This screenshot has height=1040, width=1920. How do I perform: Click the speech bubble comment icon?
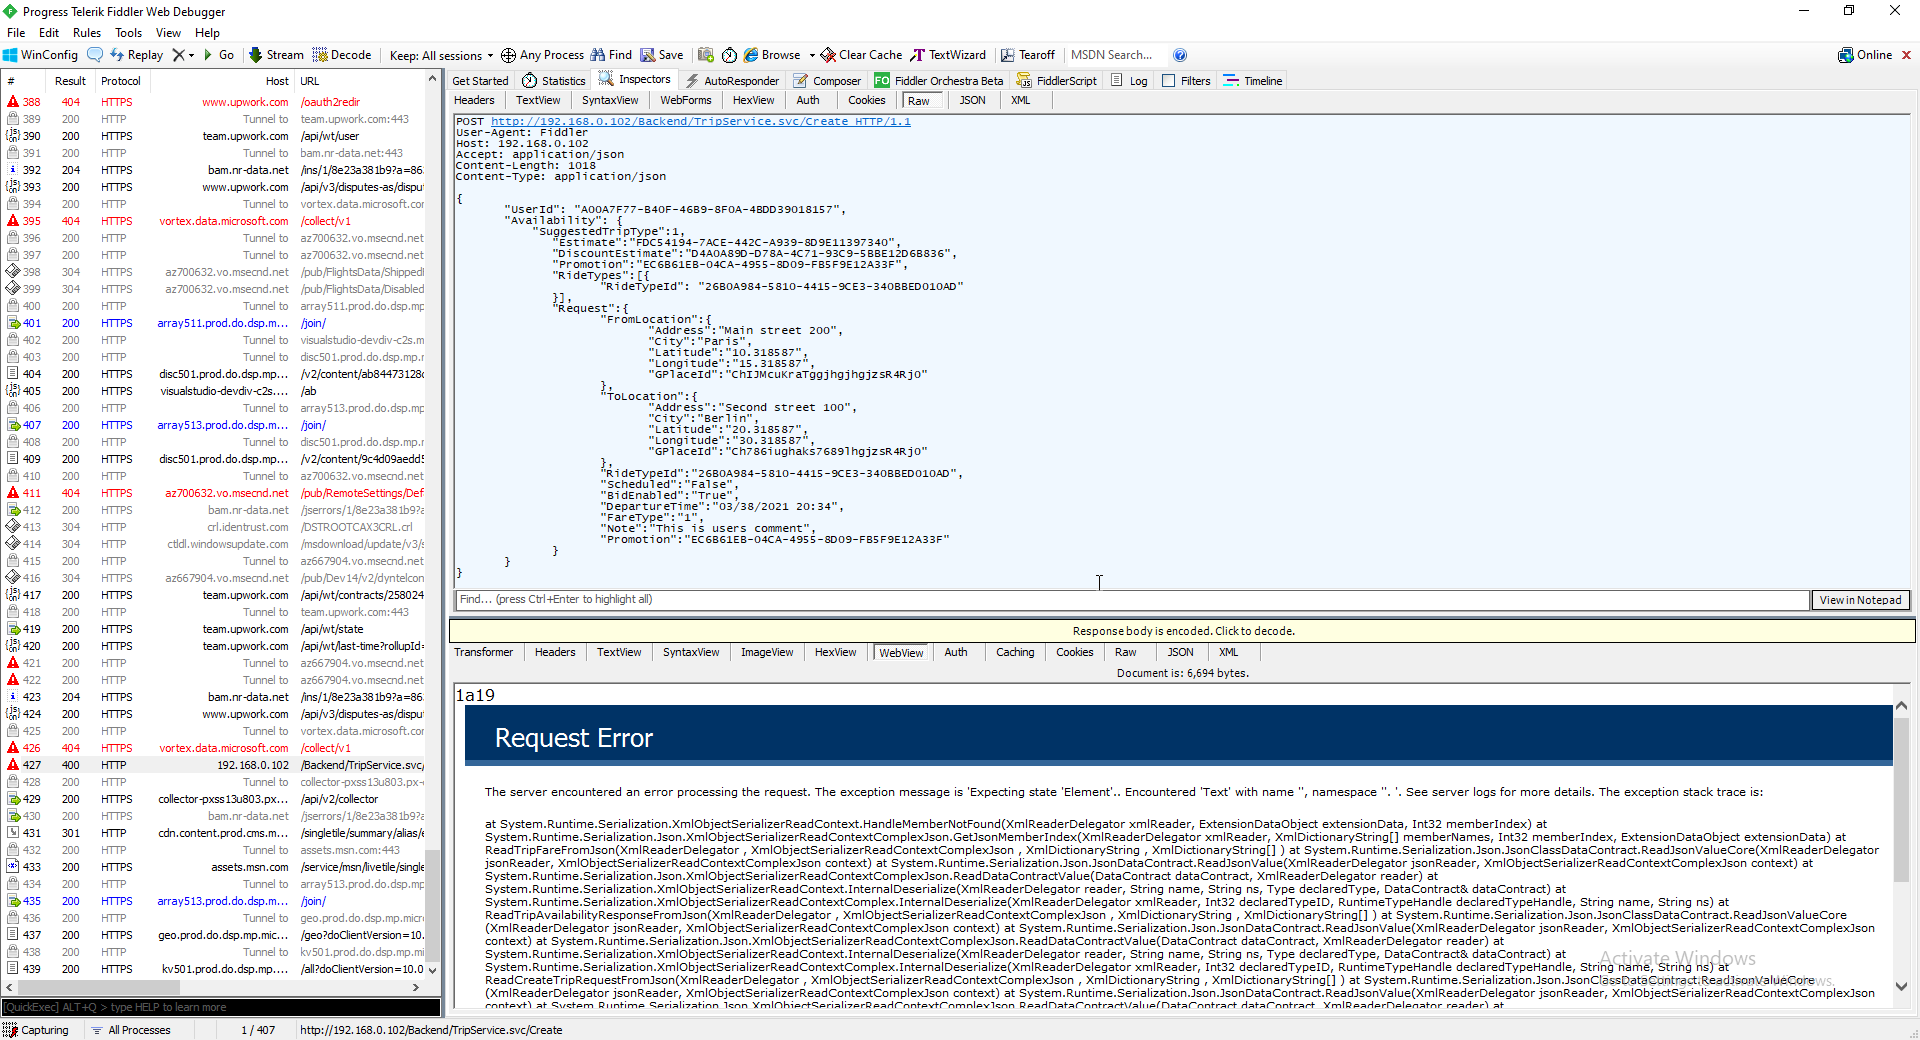coord(95,55)
